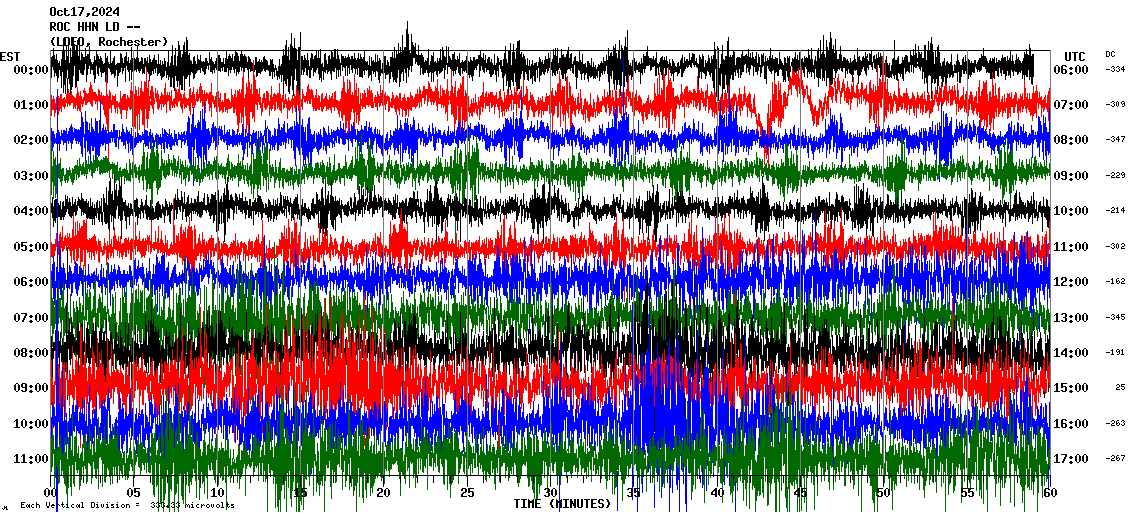Select the DC value -162
The width and height of the screenshot is (1130, 519).
(1115, 282)
